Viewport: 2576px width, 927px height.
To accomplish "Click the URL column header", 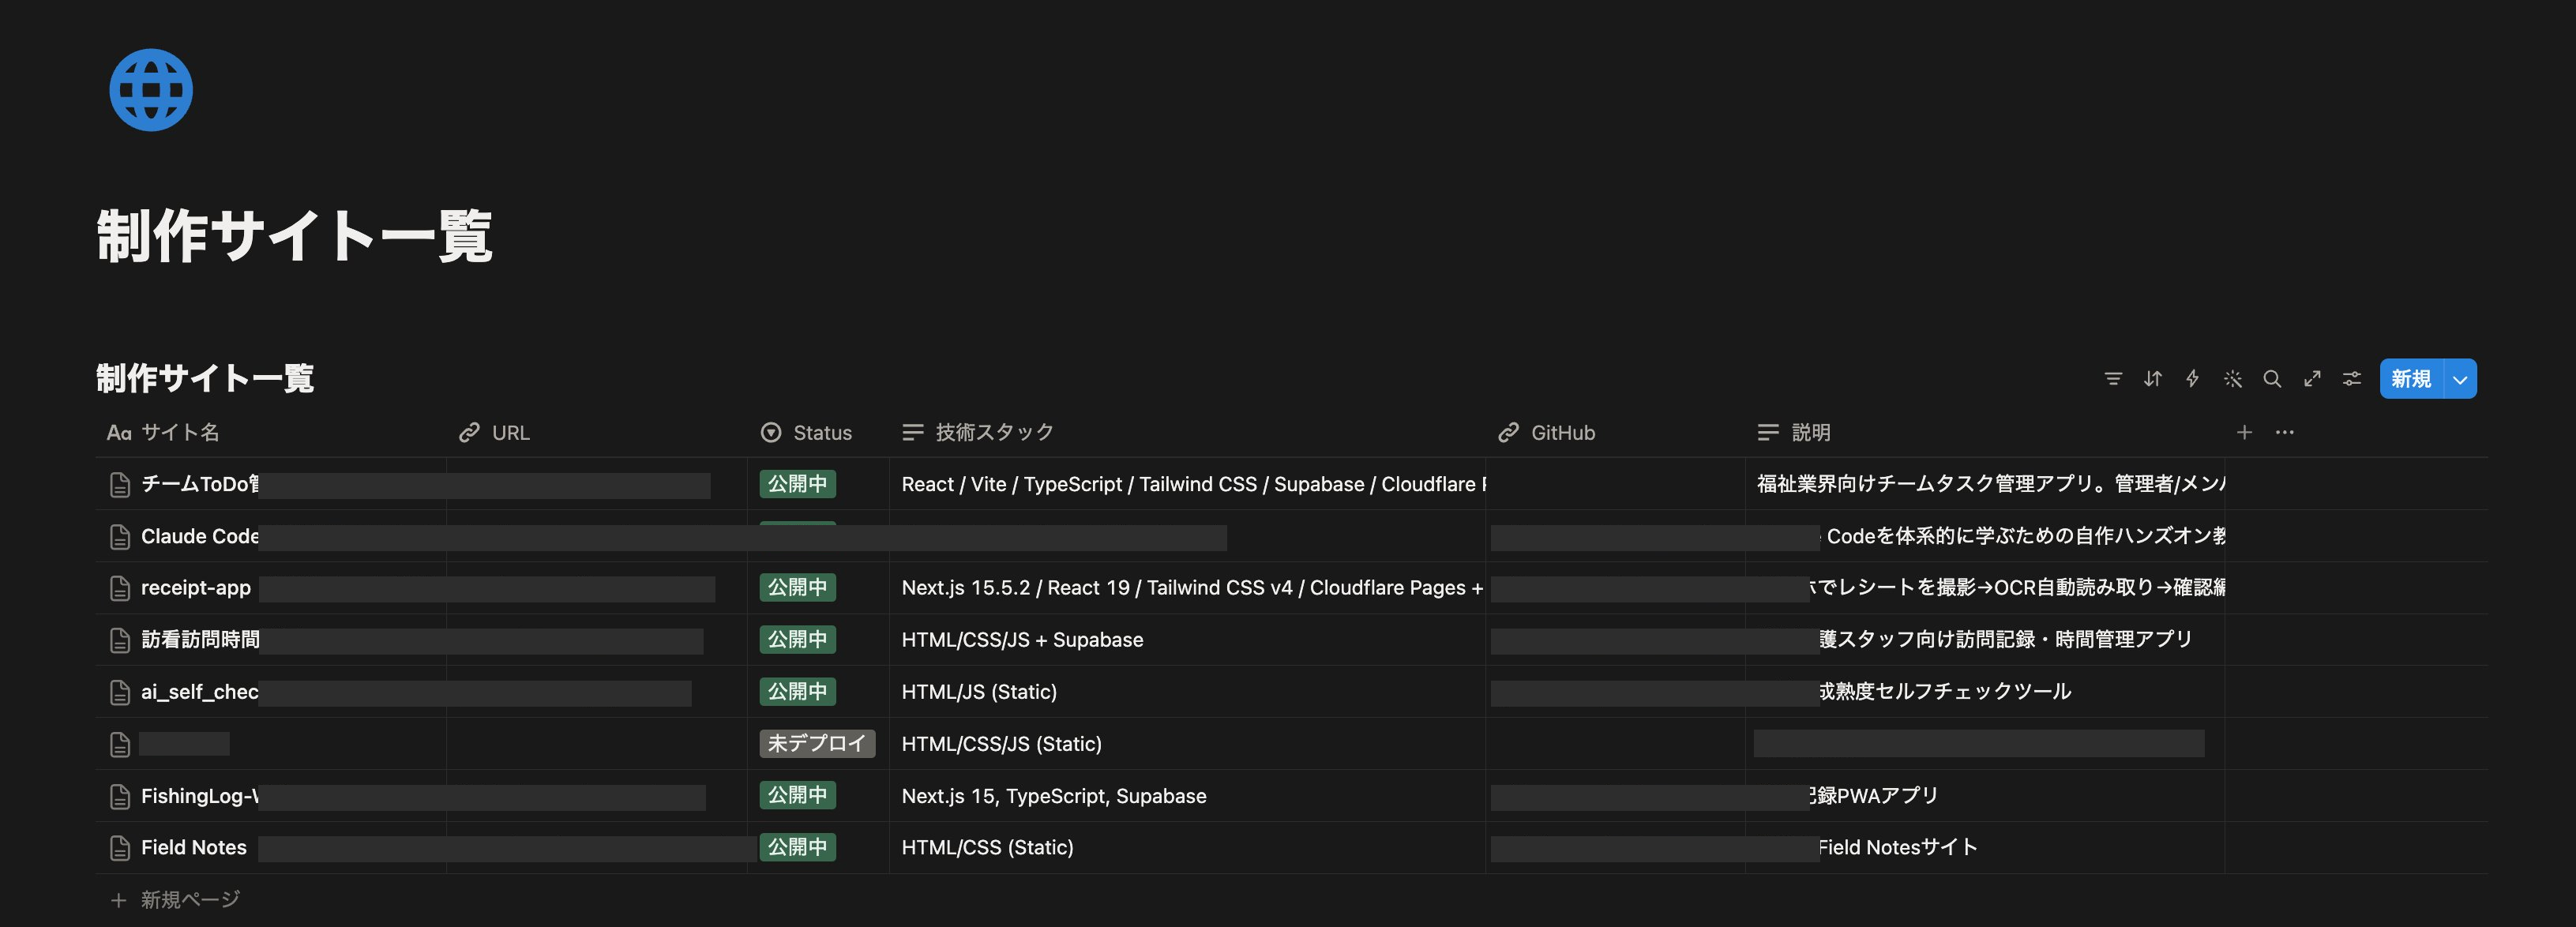I will point(597,432).
